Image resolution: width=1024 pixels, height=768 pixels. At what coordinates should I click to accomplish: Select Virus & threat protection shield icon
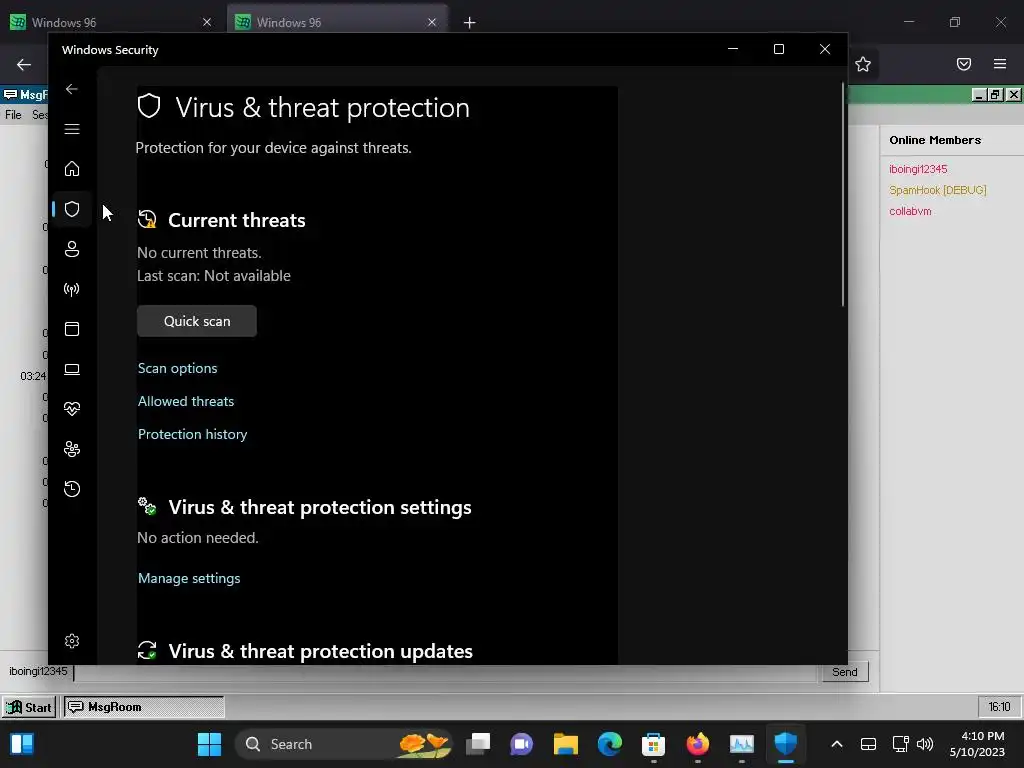pyautogui.click(x=72, y=209)
